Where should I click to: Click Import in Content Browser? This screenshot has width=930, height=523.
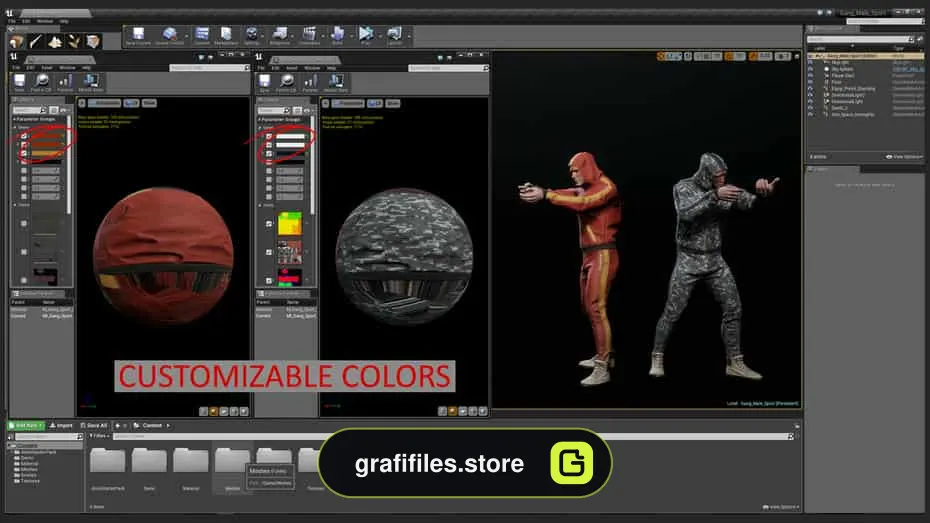[x=61, y=425]
